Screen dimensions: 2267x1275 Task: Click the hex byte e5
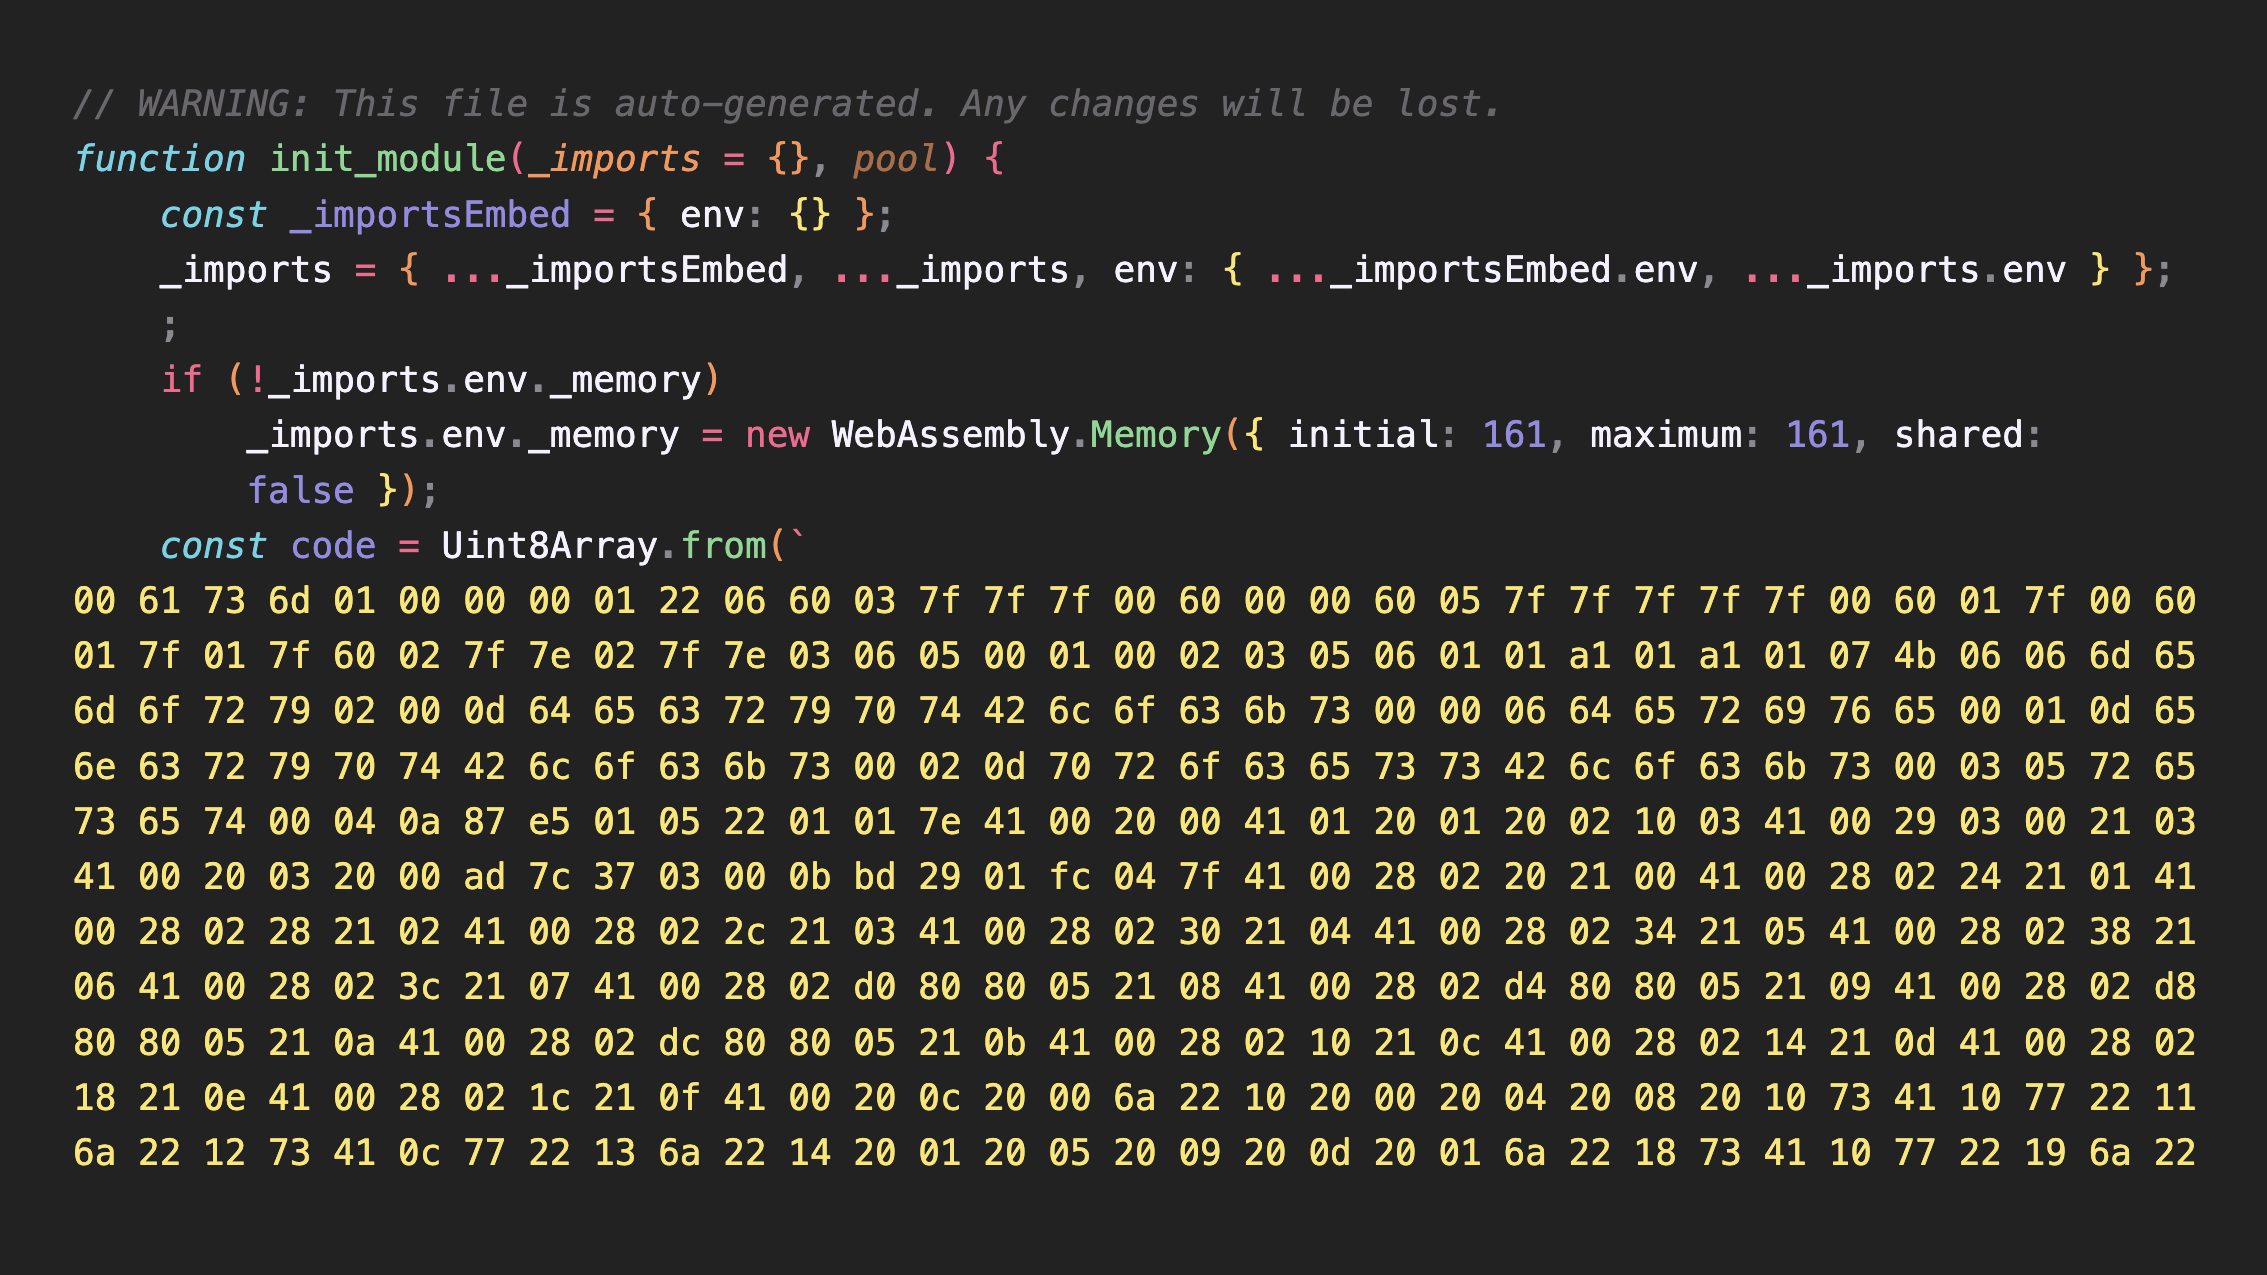point(549,822)
